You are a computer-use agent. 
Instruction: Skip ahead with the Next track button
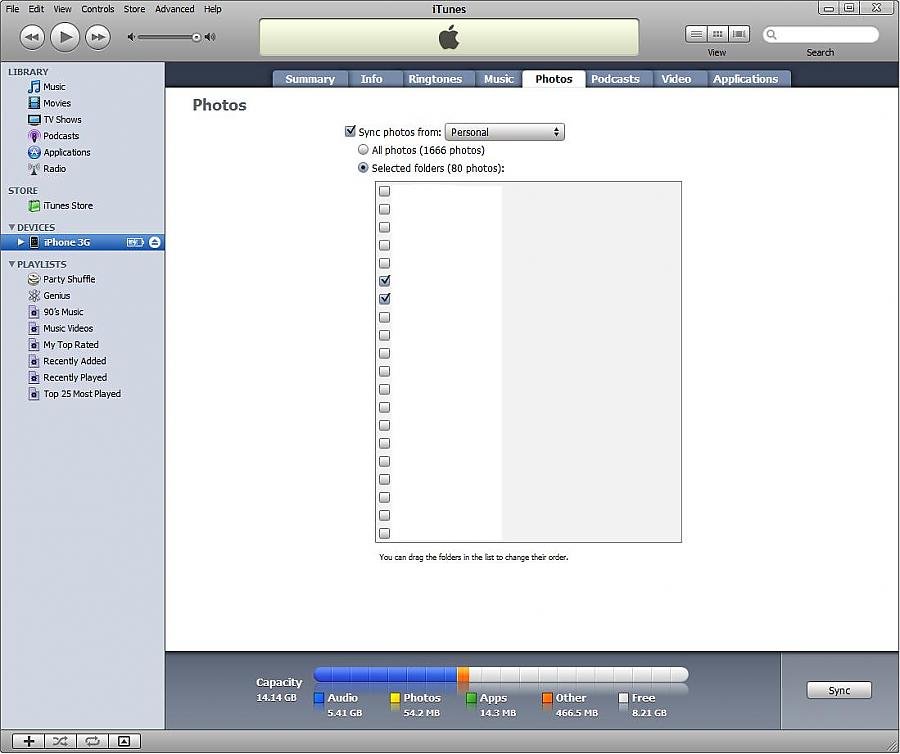pos(98,37)
